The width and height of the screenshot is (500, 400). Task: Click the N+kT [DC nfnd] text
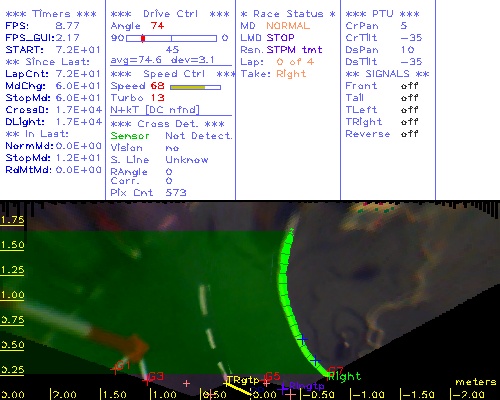click(155, 110)
